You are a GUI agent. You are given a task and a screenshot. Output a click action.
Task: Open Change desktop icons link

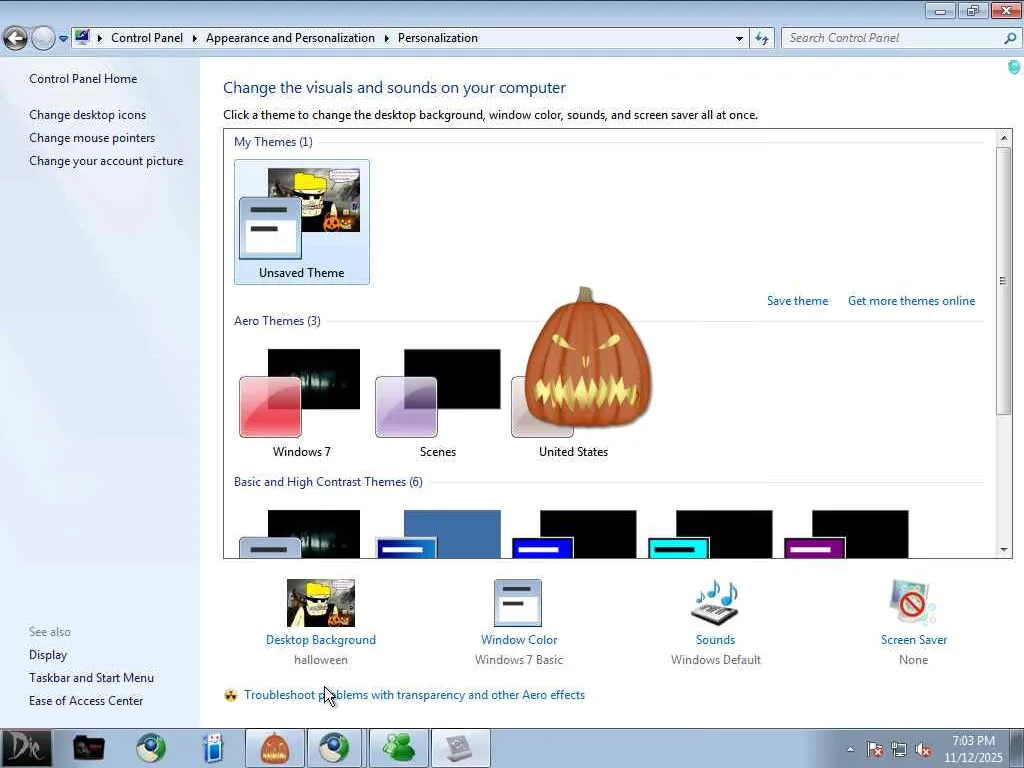click(88, 115)
